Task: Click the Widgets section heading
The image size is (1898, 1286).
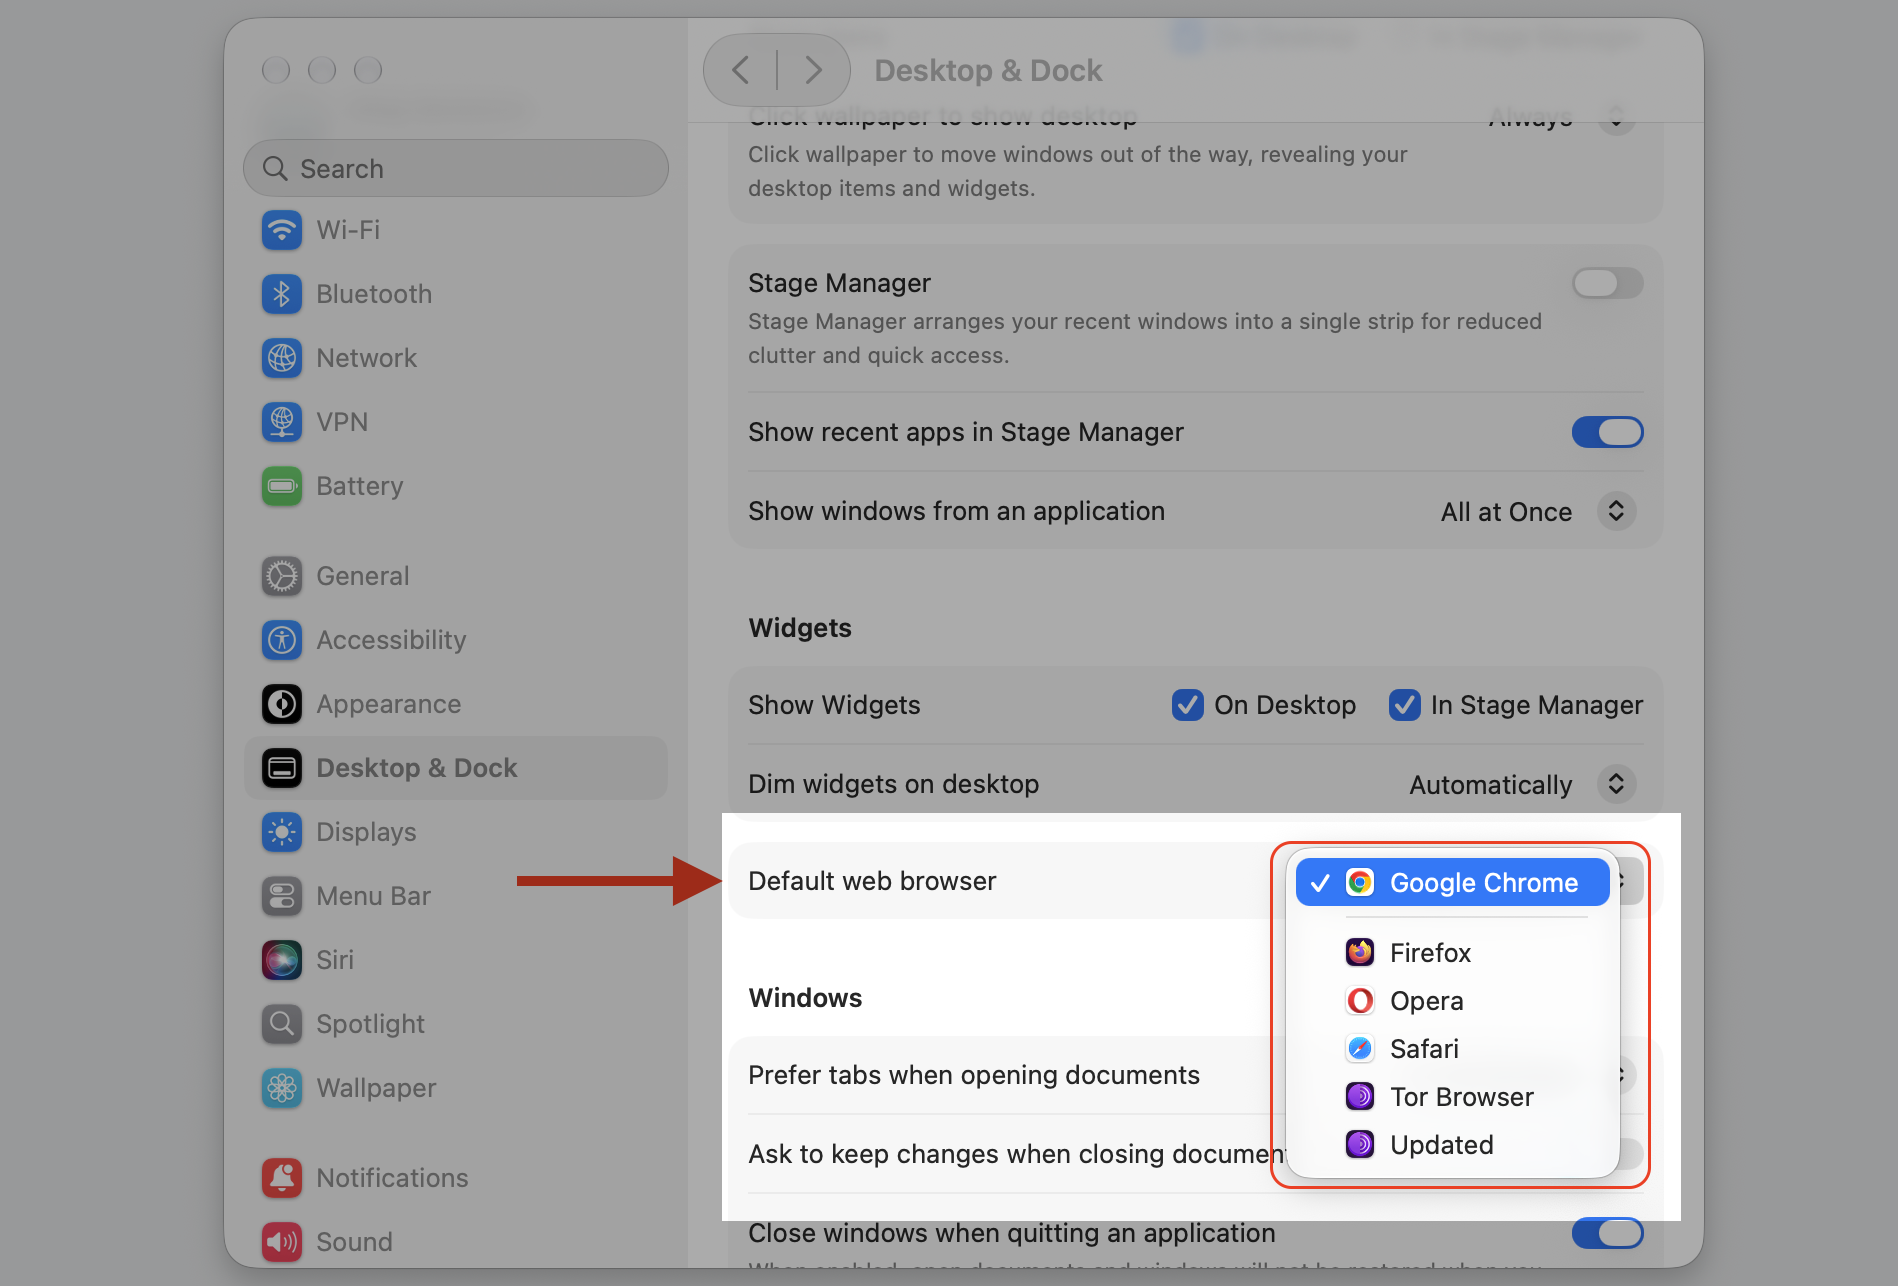Action: 800,628
